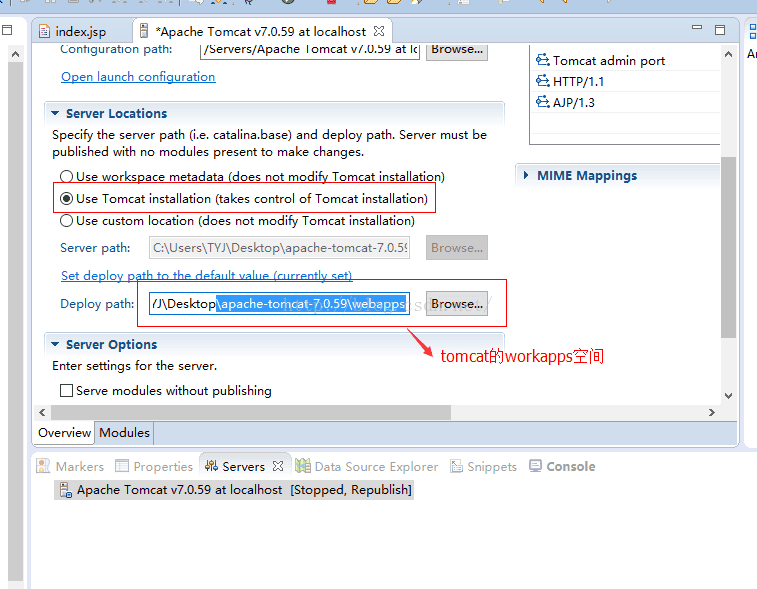Click horizontal scrollbar right arrow
Viewport: 757px width, 589px height.
[x=712, y=412]
